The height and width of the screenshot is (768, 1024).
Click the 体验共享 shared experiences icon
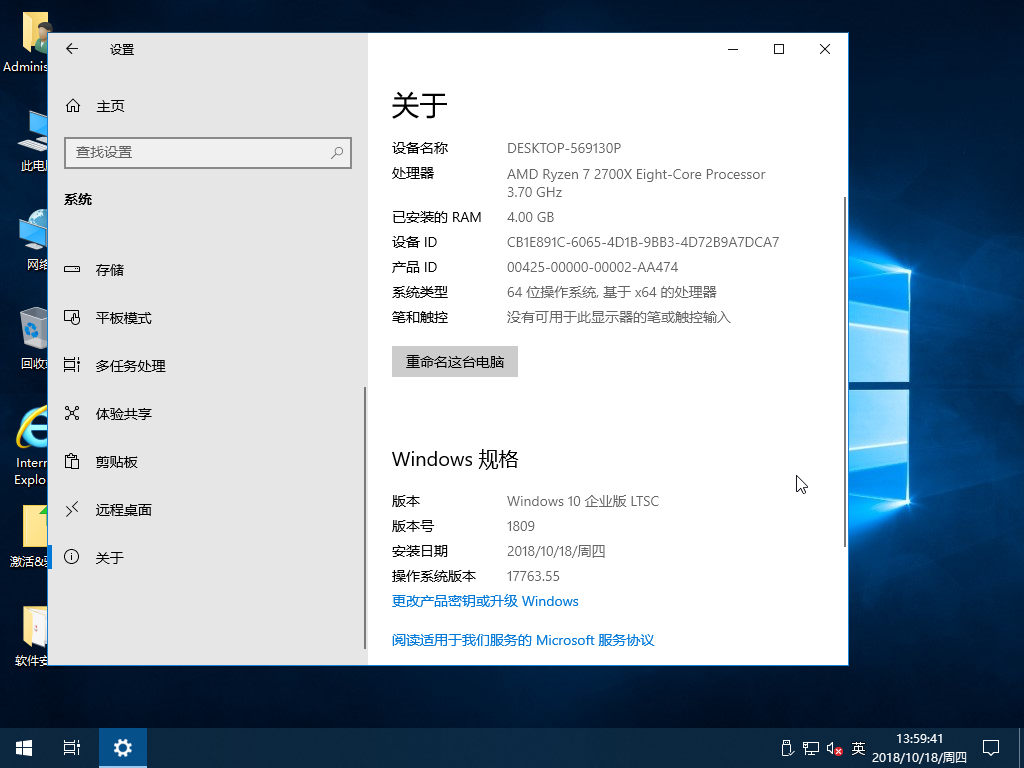tap(72, 413)
